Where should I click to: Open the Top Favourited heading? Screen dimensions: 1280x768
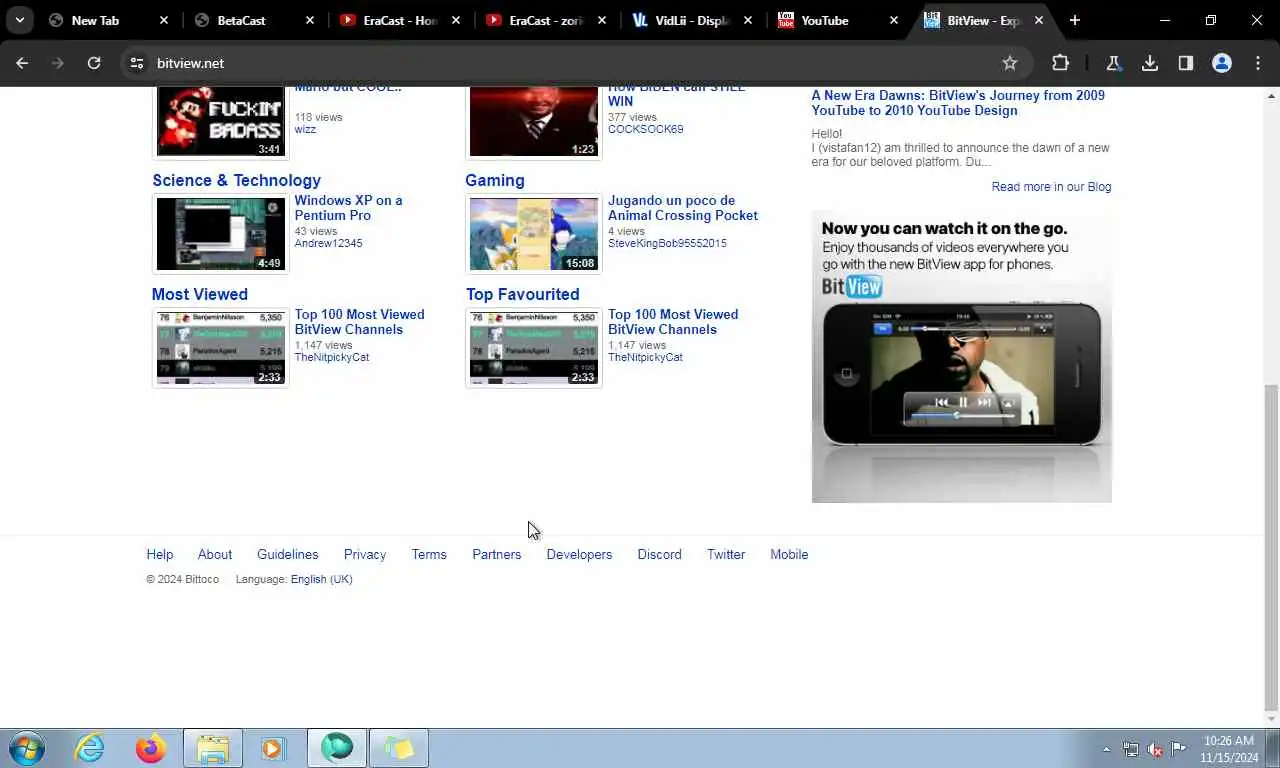(523, 294)
